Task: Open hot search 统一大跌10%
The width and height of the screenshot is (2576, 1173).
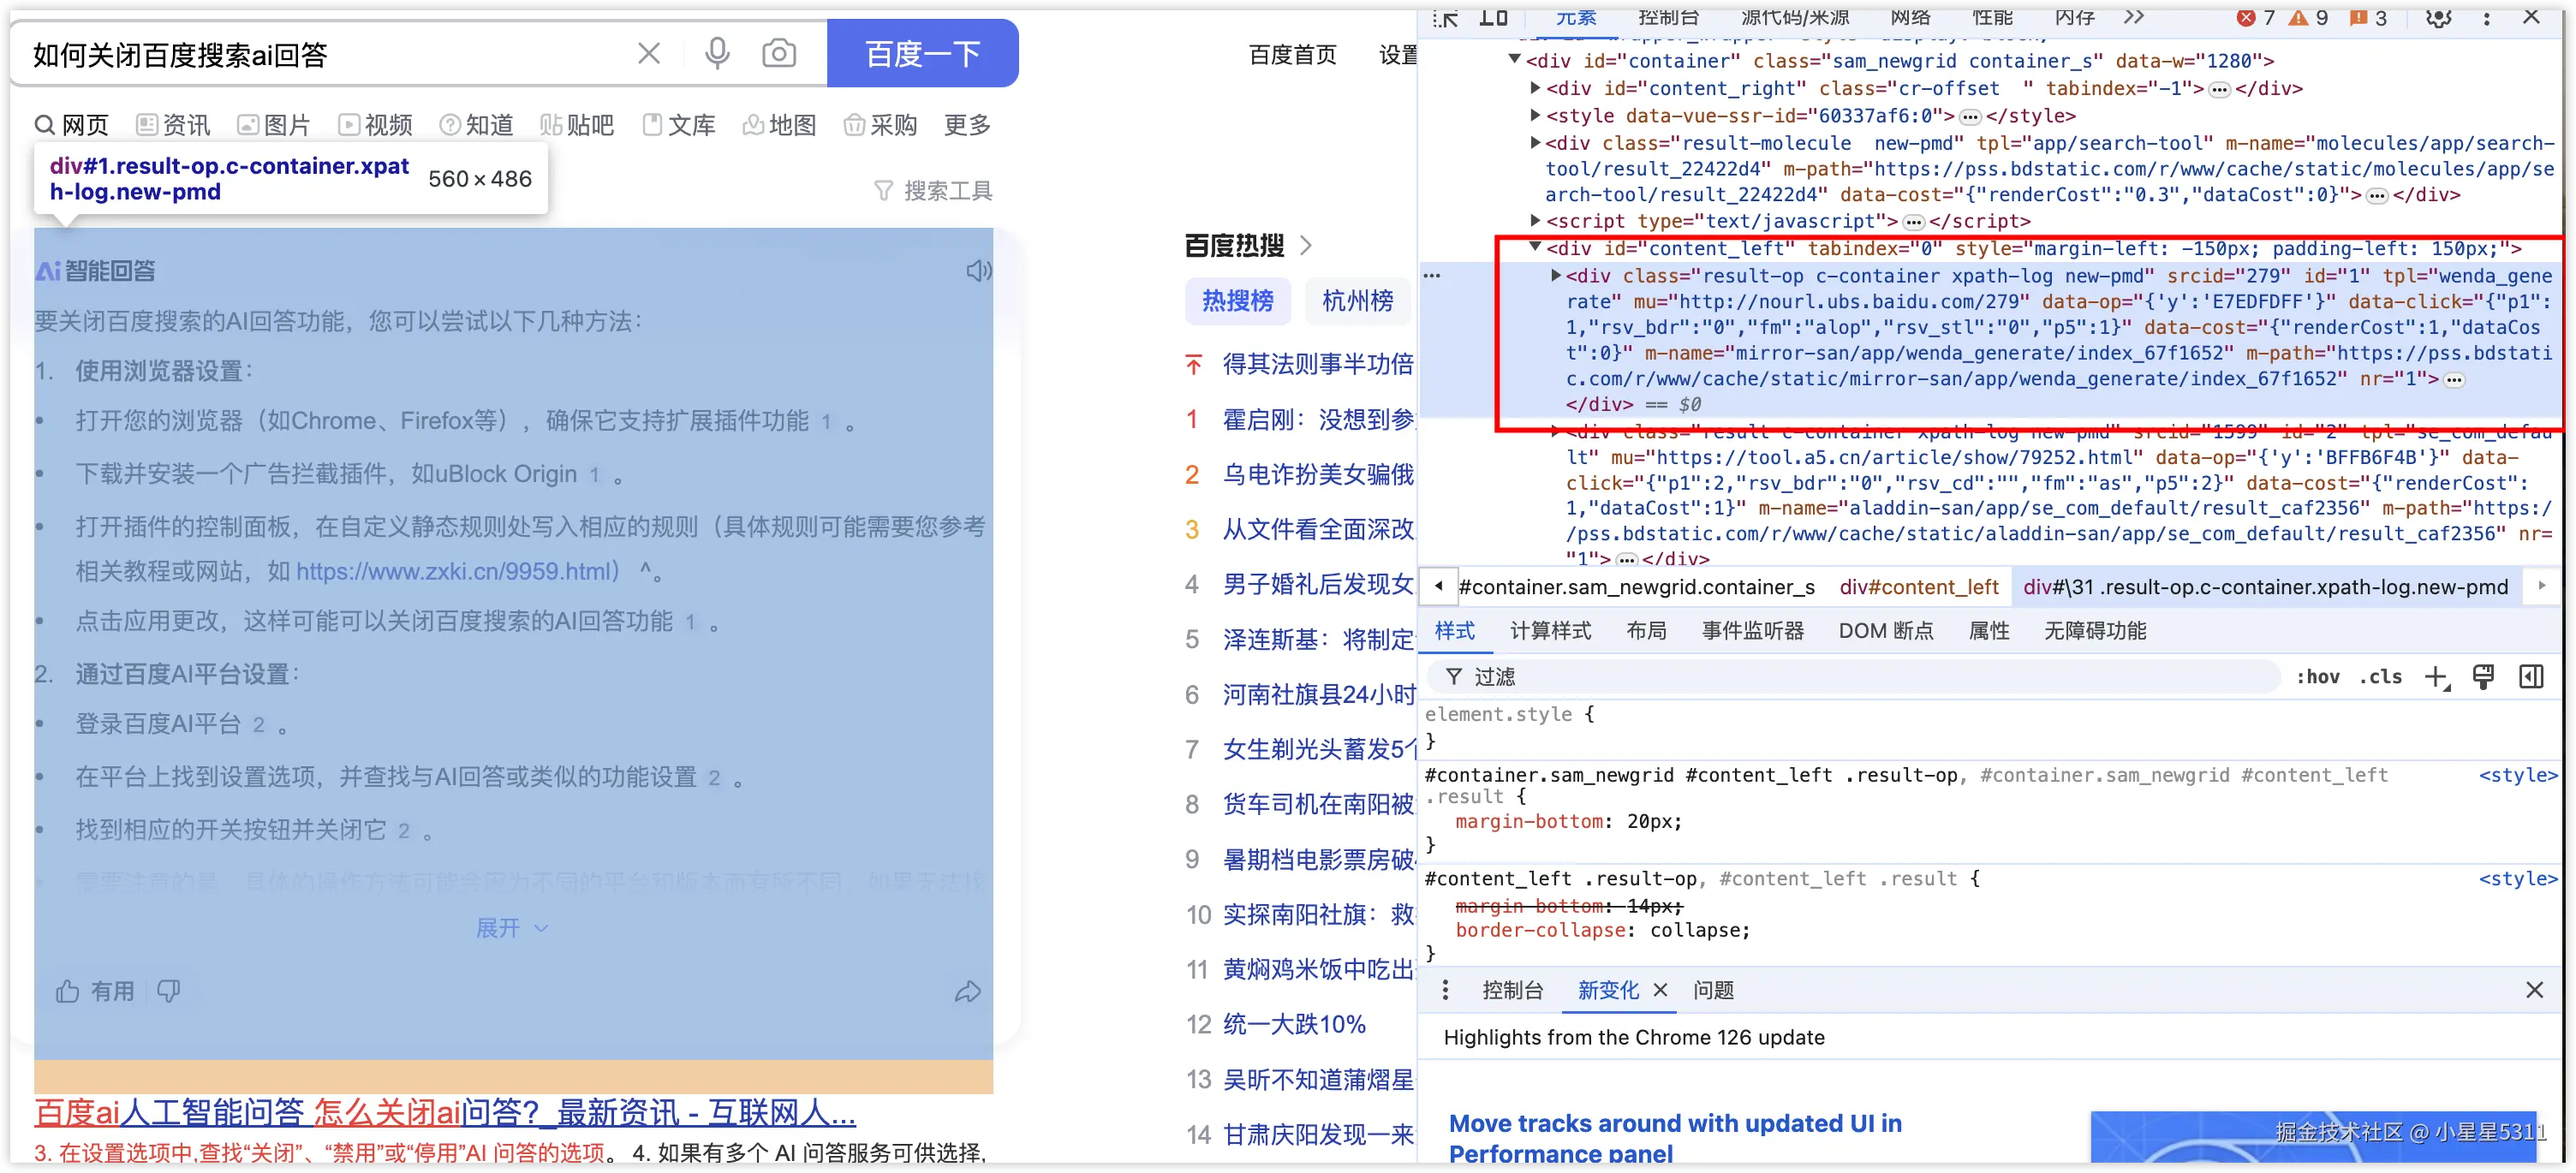Action: coord(1294,1024)
